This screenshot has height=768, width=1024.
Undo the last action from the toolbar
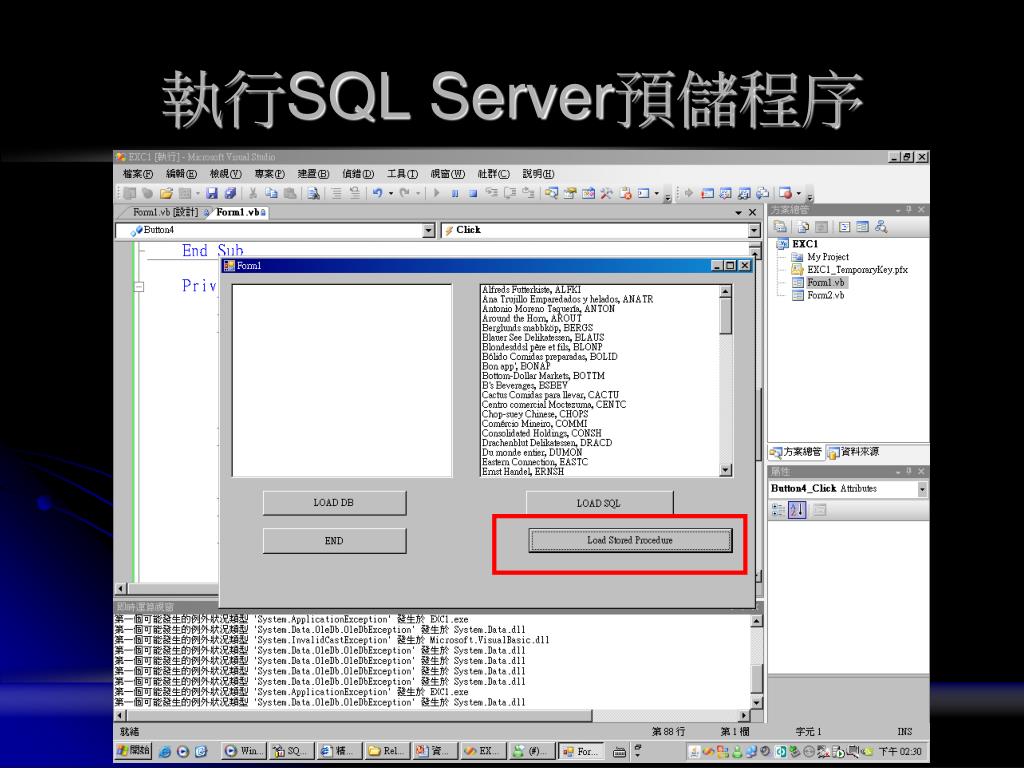point(377,193)
